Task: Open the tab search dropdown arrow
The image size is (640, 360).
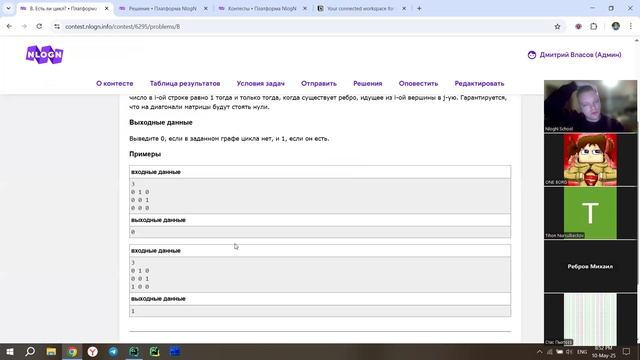Action: coord(8,8)
